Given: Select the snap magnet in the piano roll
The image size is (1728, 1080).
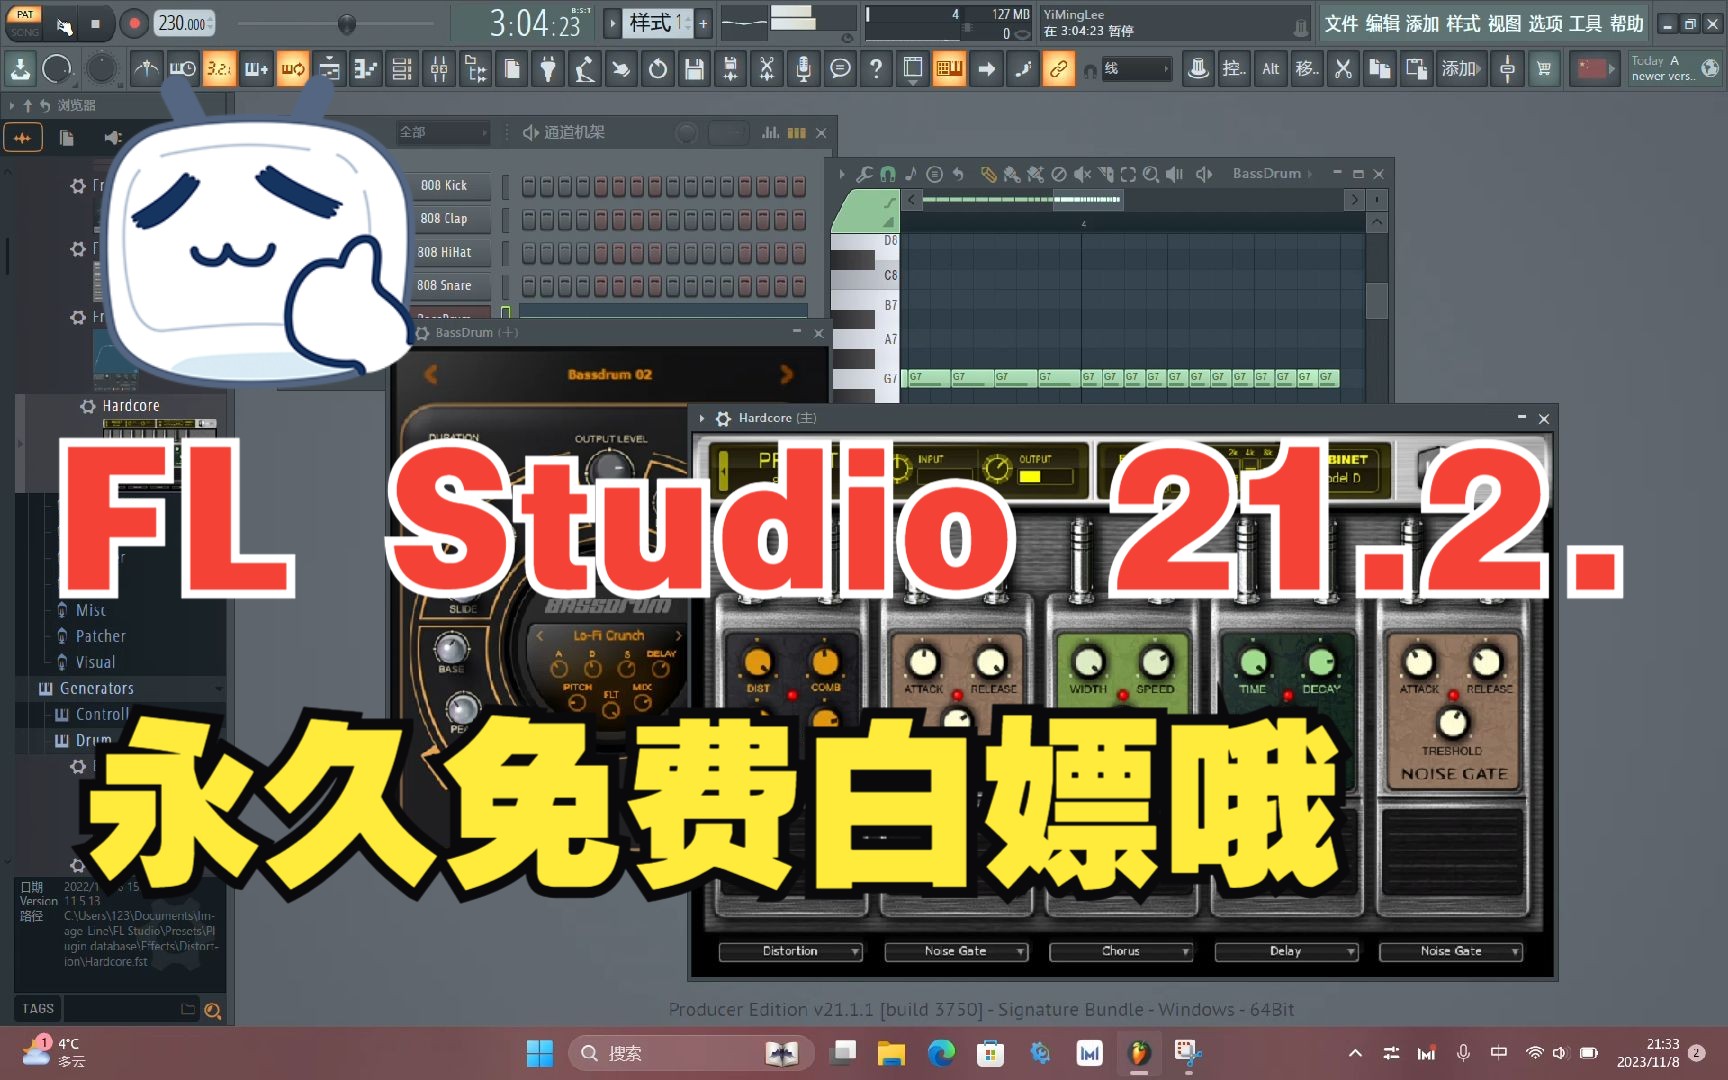Looking at the screenshot, I should 888,173.
